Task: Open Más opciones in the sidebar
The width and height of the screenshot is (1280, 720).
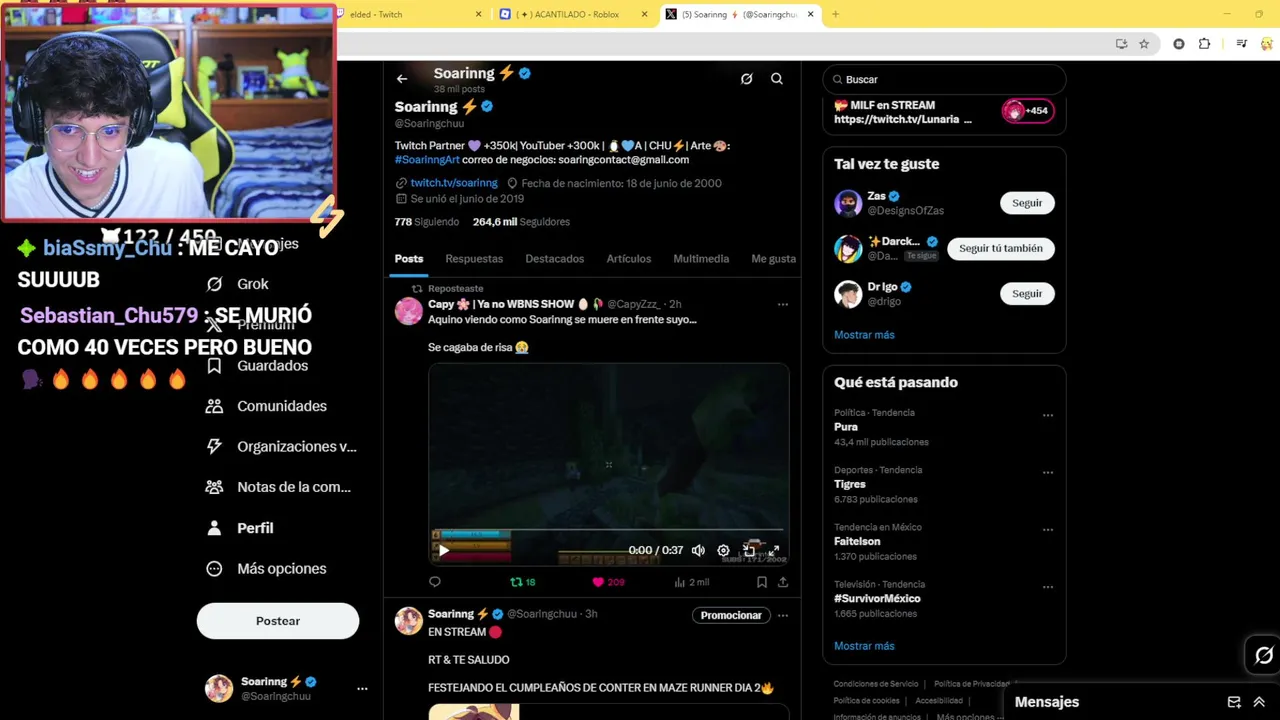Action: 267,569
